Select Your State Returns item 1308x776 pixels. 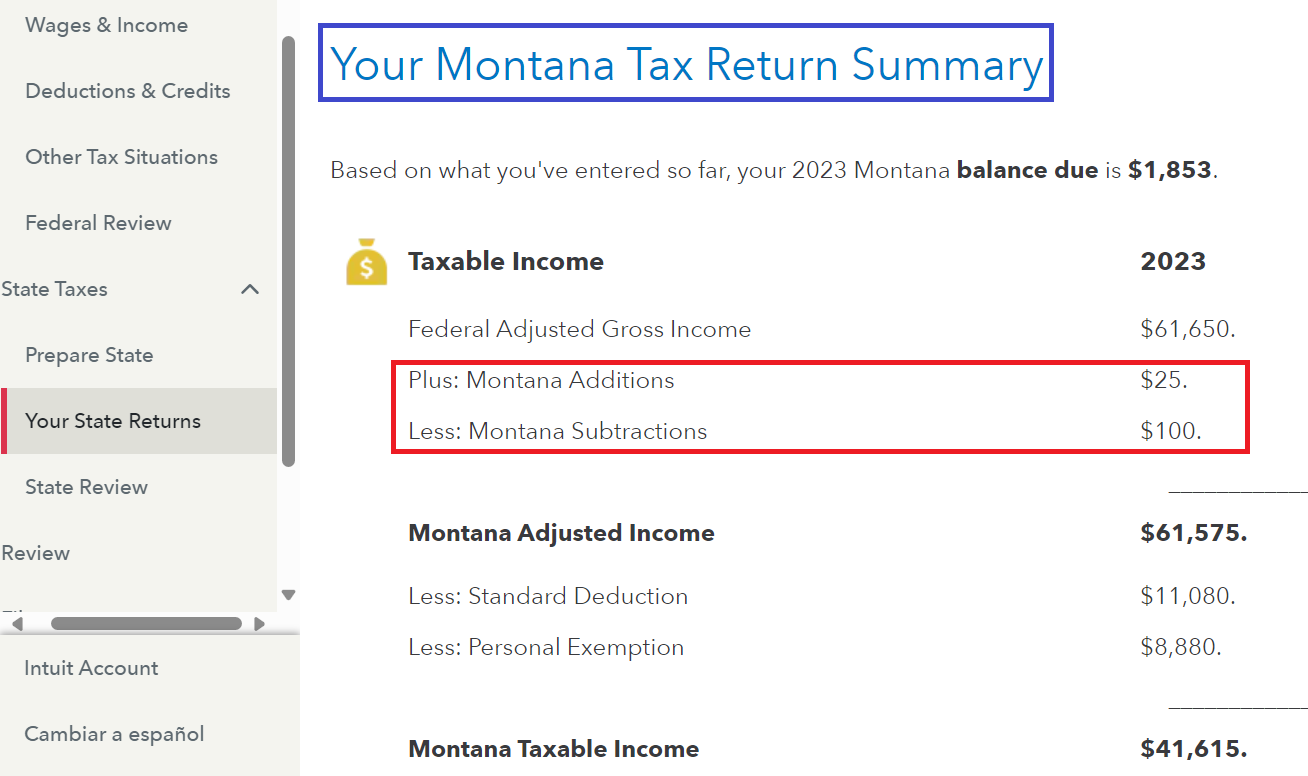[139, 421]
